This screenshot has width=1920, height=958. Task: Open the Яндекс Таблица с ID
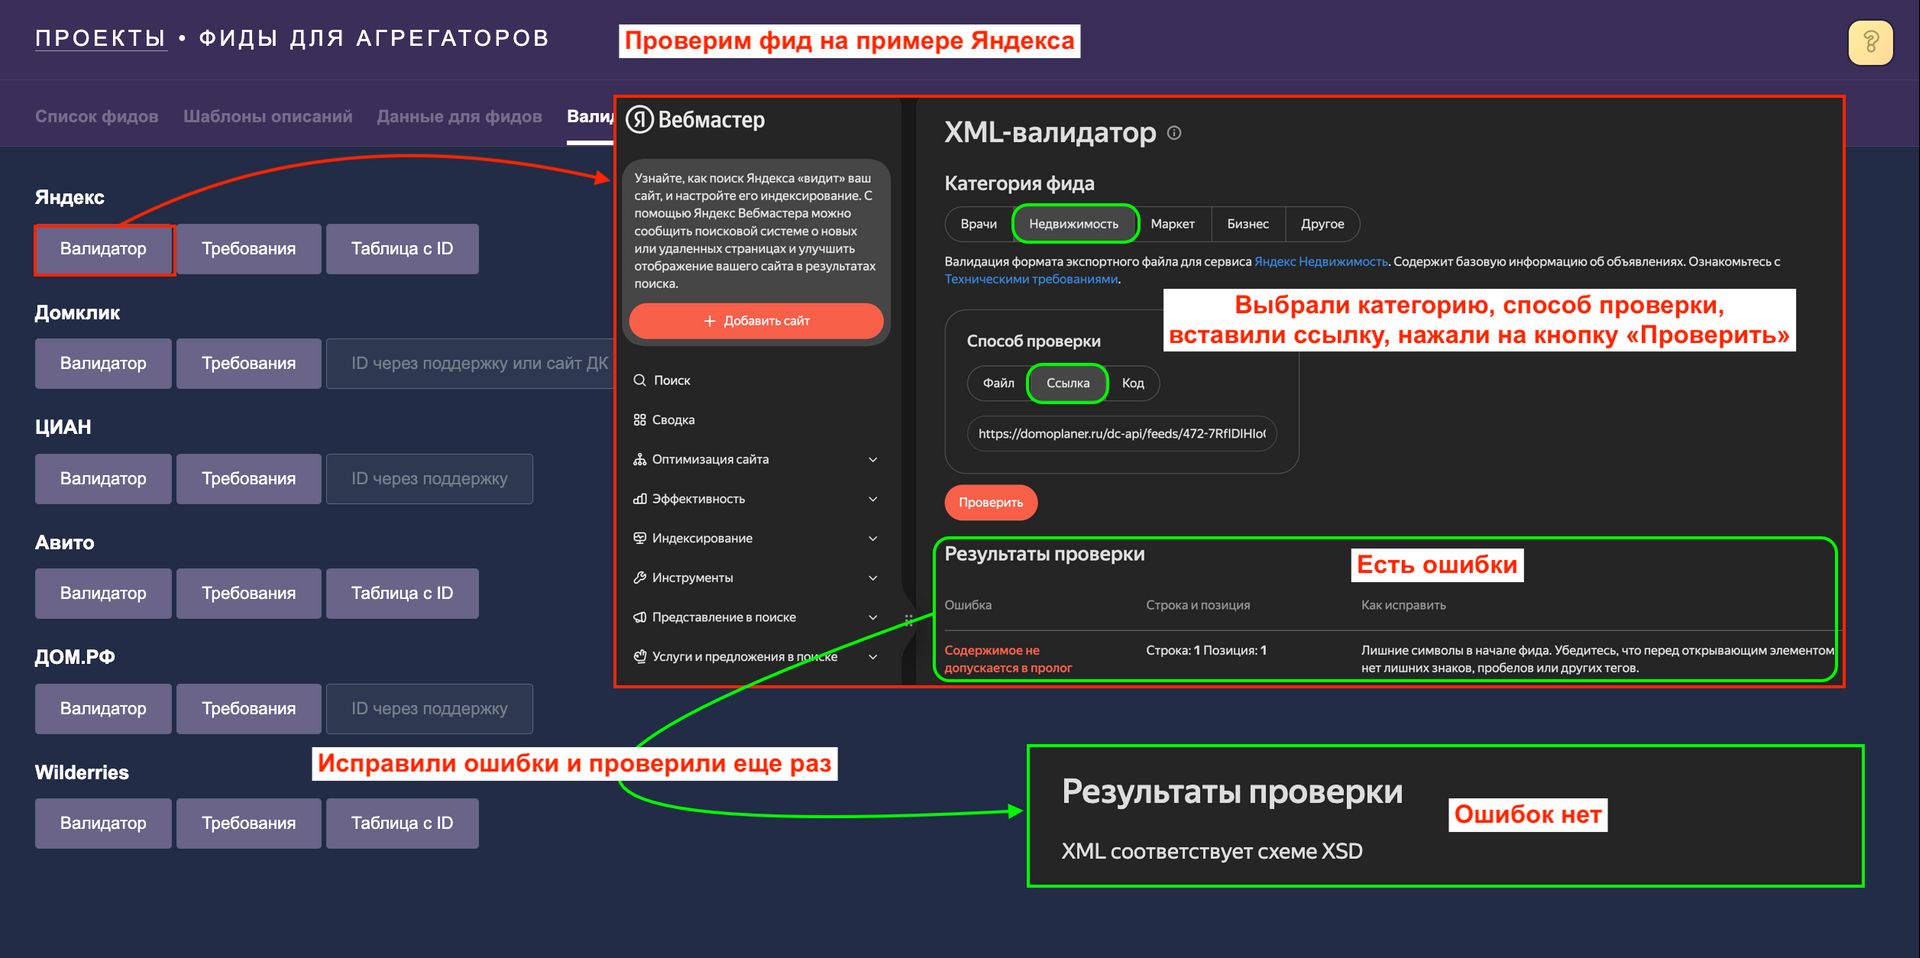[x=402, y=249]
